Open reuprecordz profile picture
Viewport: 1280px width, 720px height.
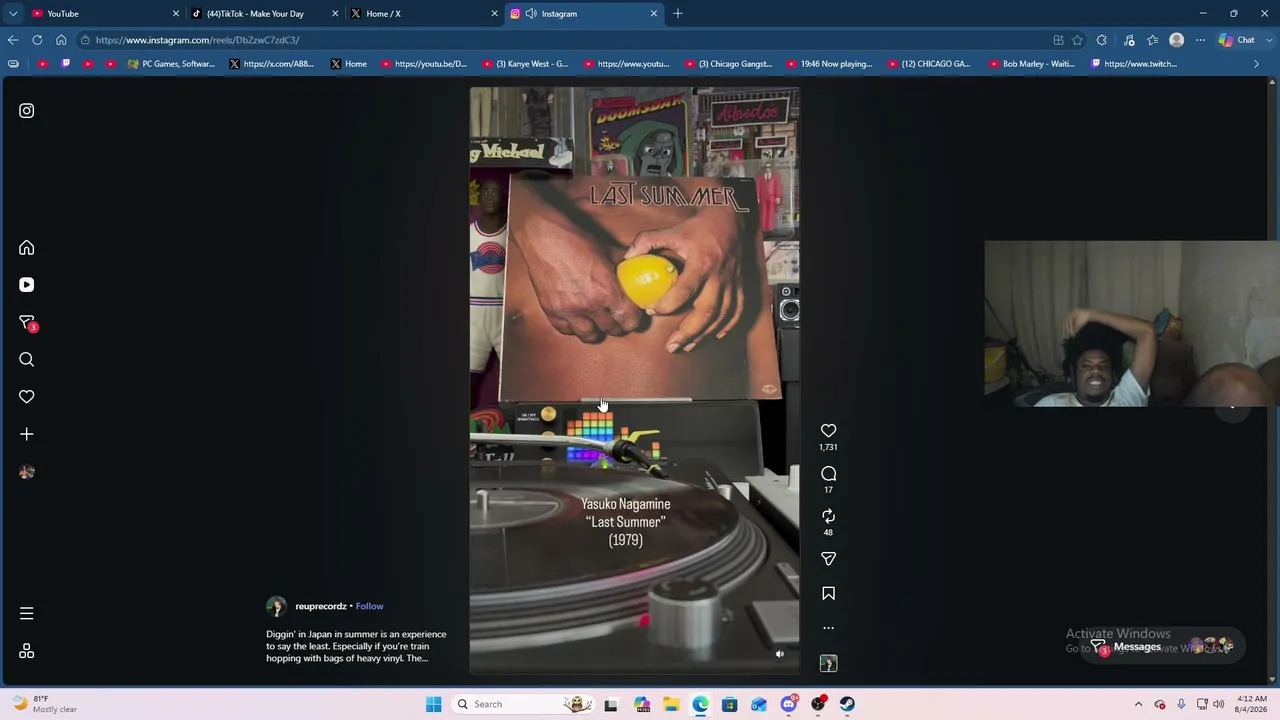276,606
